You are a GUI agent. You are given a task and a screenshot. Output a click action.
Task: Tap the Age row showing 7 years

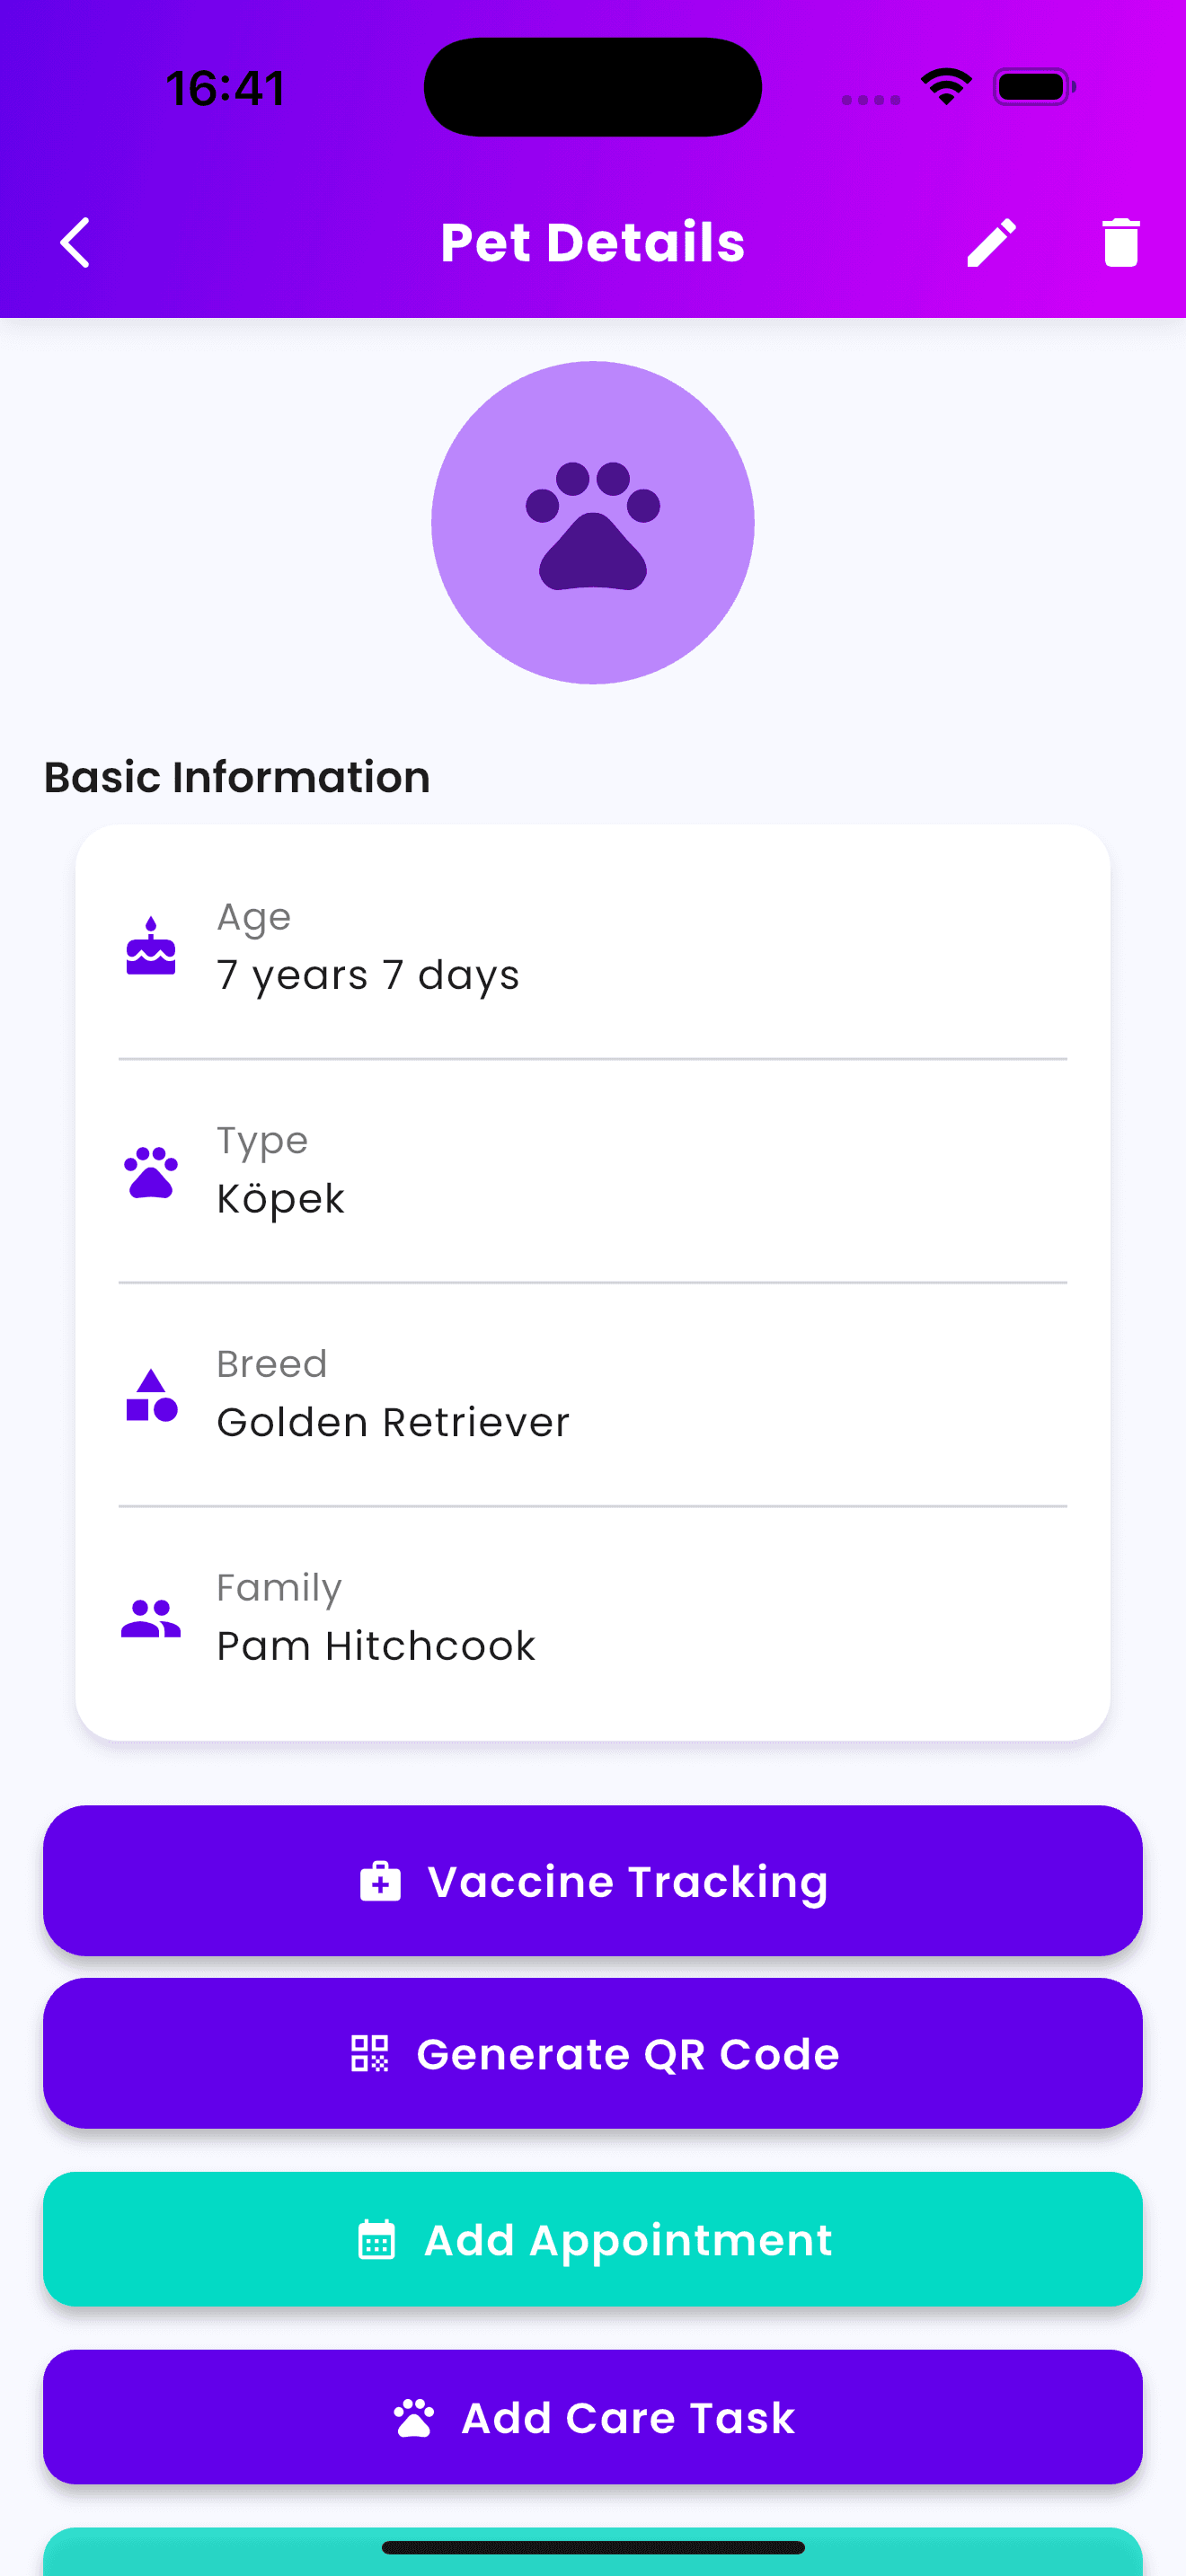593,946
